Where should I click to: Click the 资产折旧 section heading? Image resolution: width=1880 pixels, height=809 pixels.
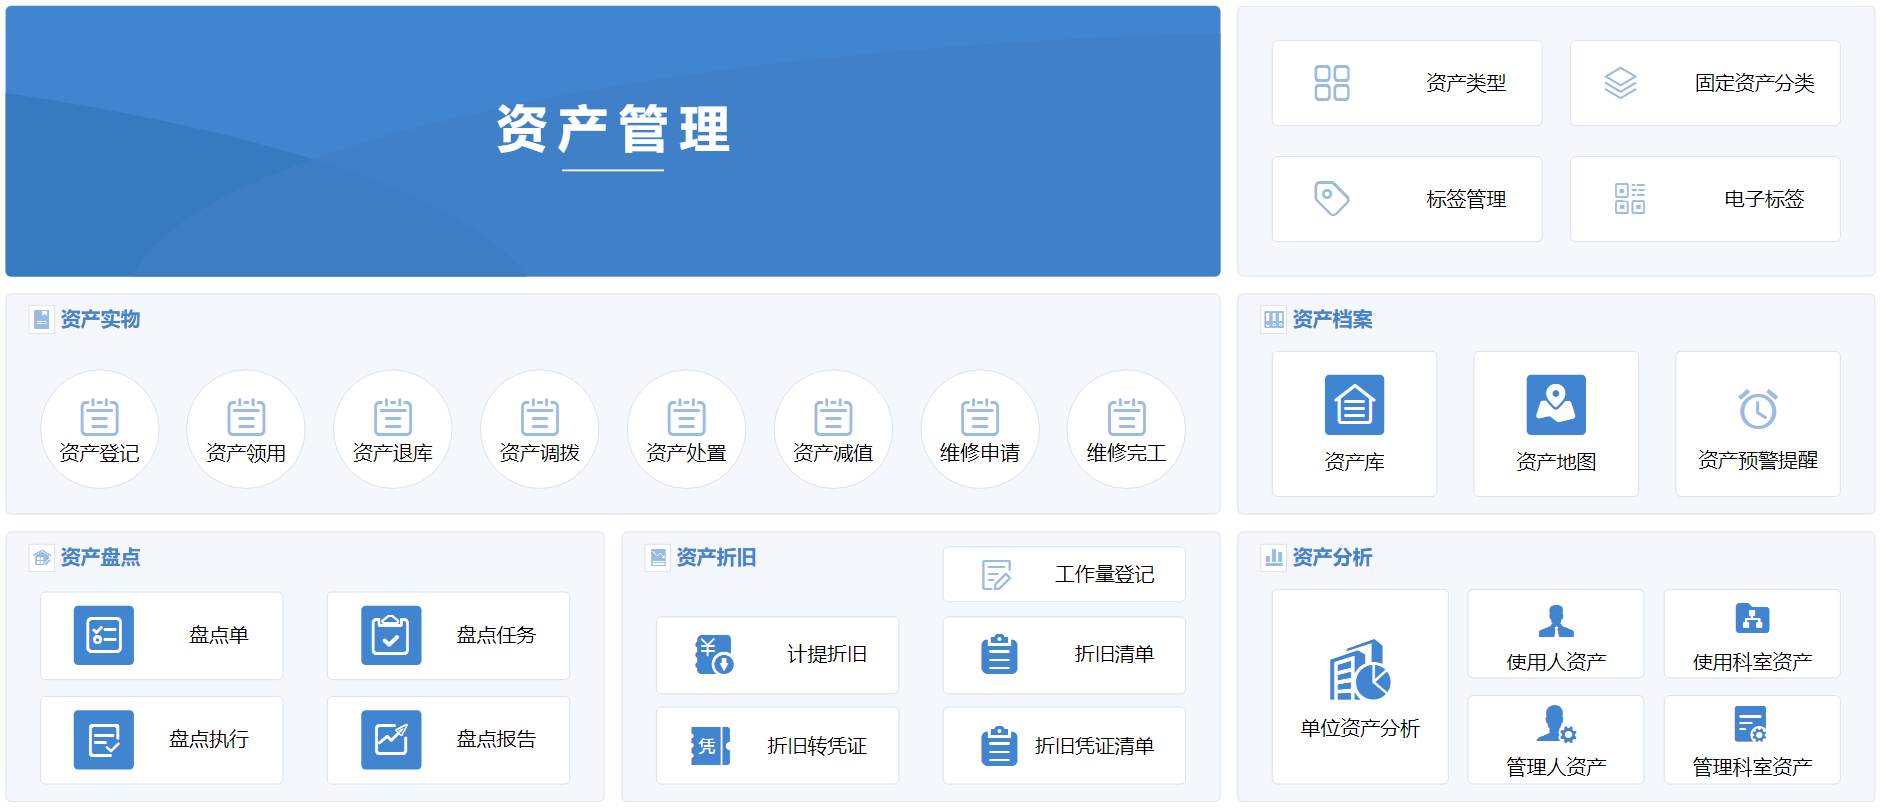(x=716, y=557)
